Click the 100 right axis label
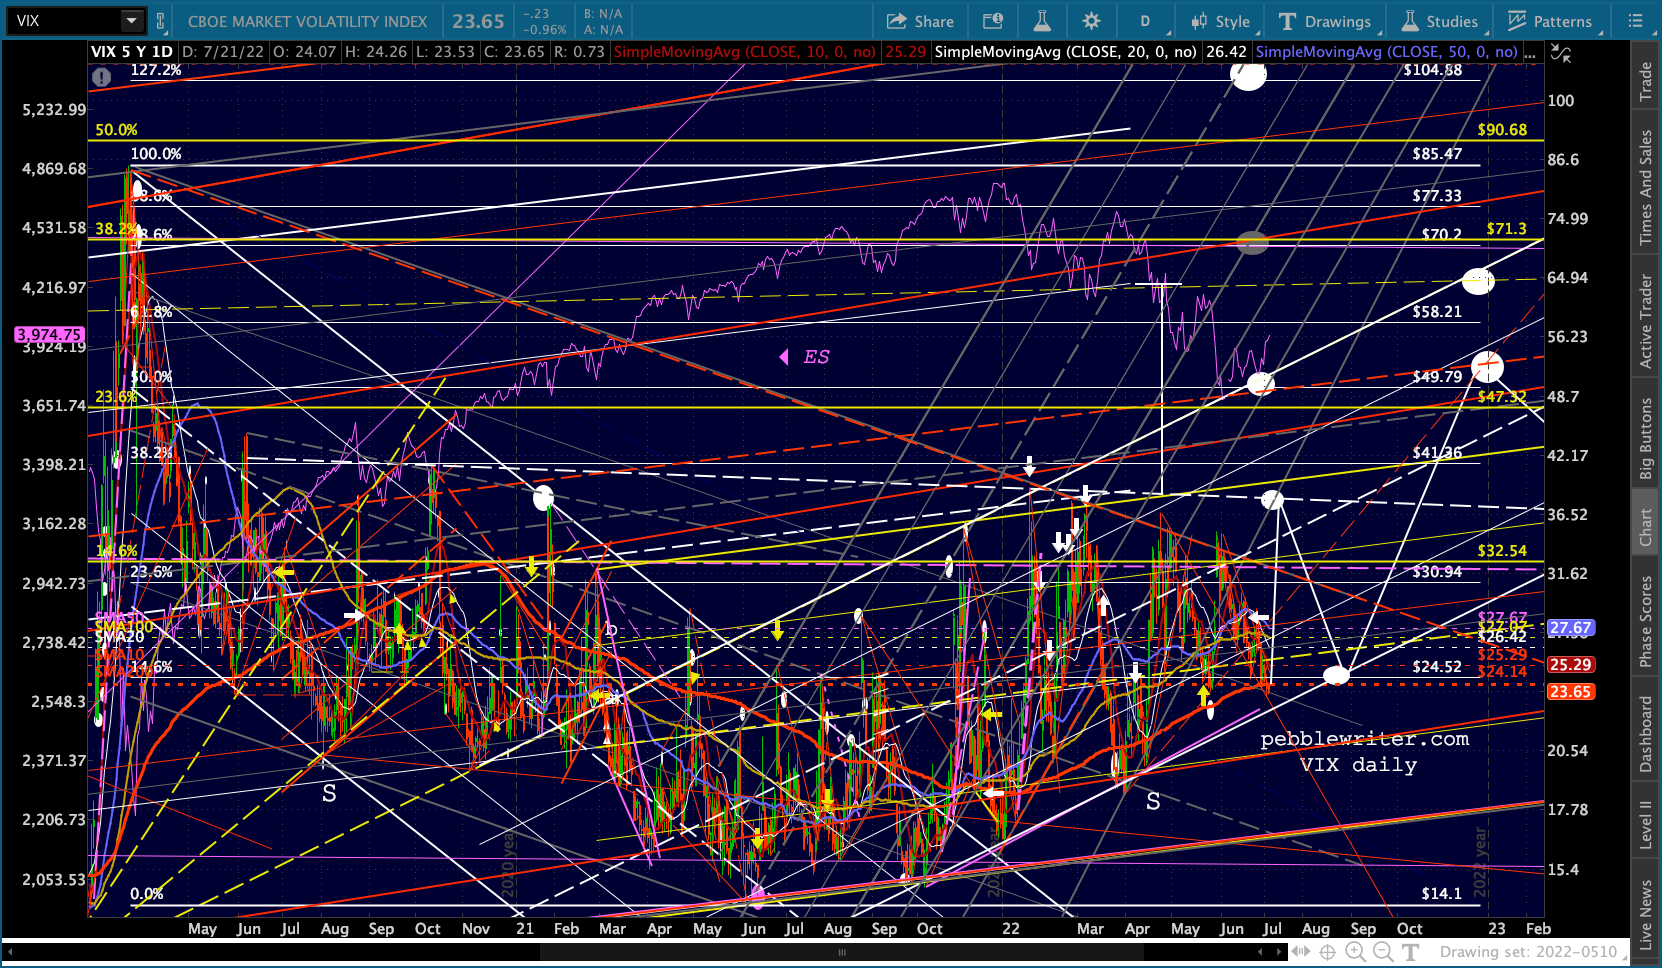Viewport: 1662px width, 968px height. point(1560,101)
